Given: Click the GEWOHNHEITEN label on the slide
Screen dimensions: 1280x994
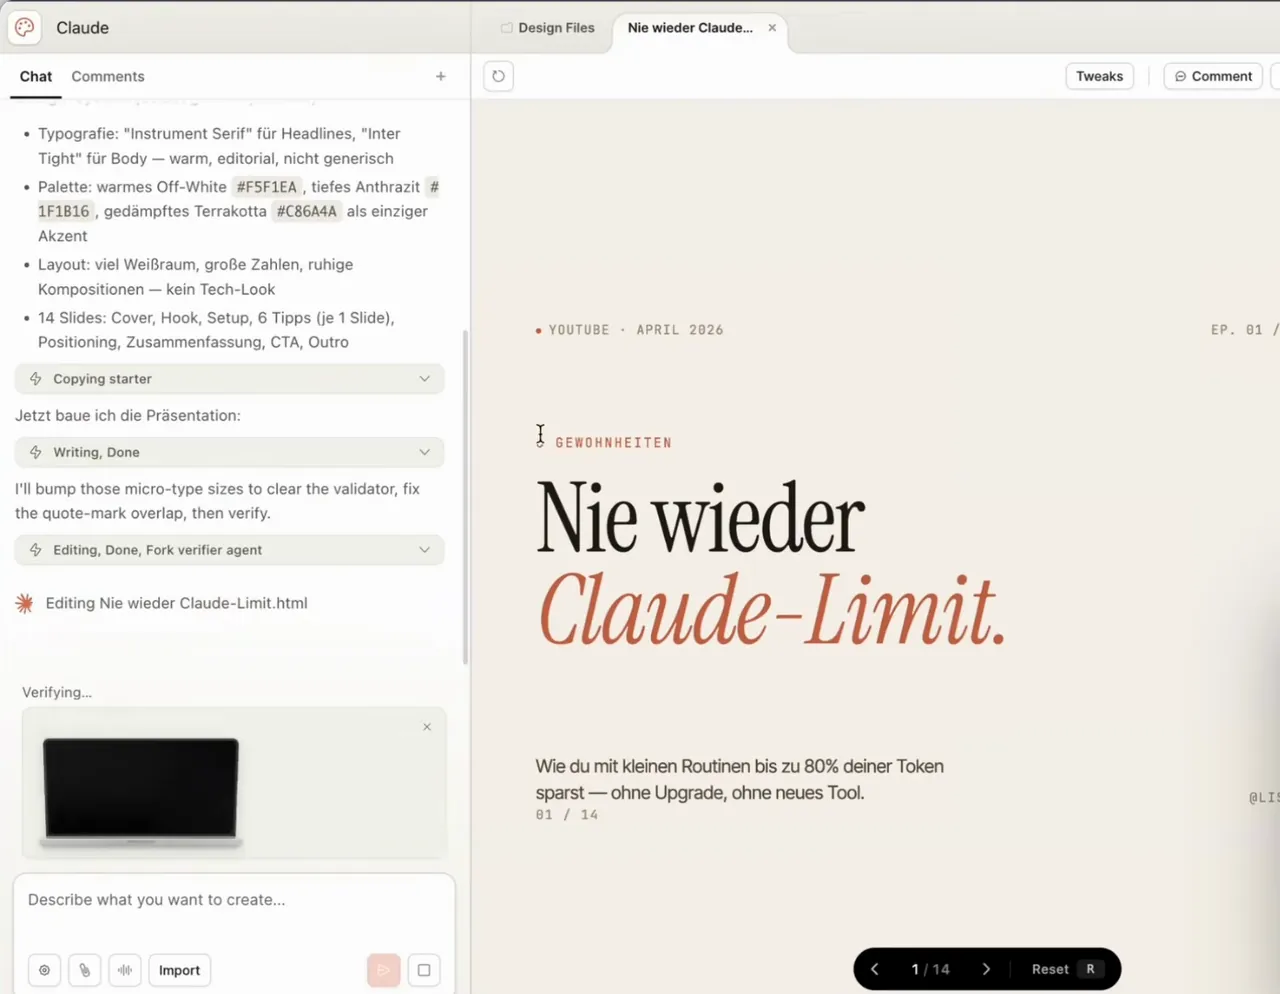Looking at the screenshot, I should pyautogui.click(x=614, y=443).
